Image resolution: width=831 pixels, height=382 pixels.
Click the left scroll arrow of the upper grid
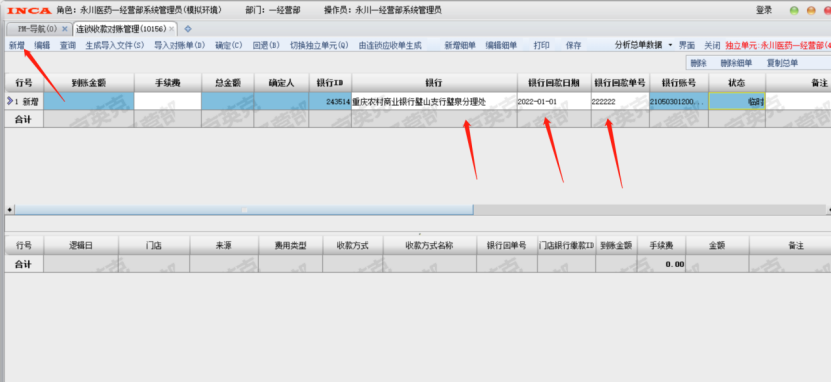[x=9, y=210]
